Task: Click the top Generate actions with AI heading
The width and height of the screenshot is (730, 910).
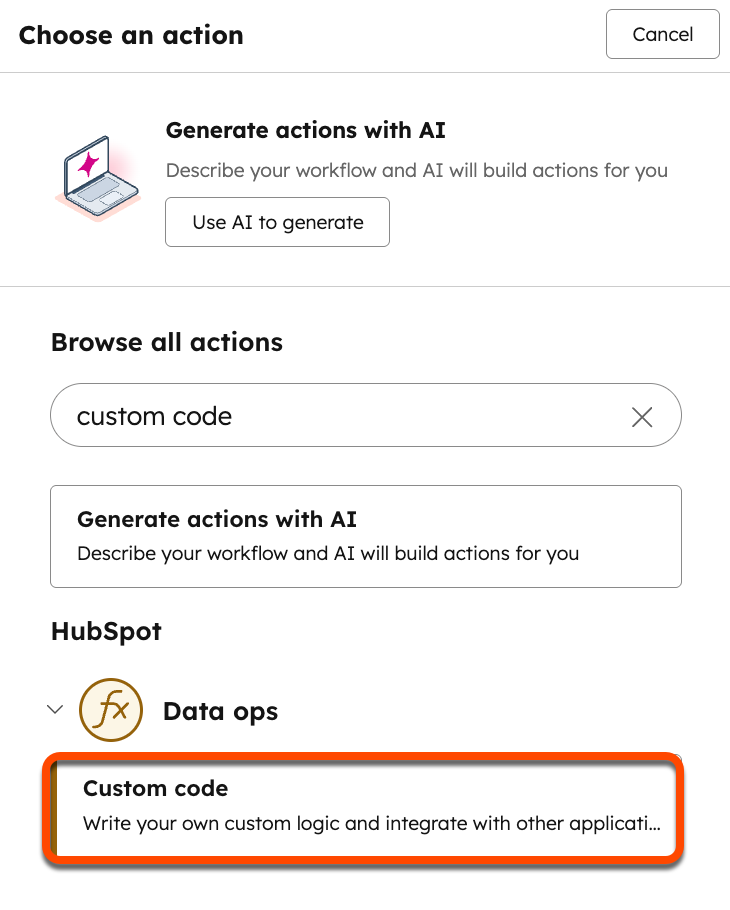Action: (305, 130)
